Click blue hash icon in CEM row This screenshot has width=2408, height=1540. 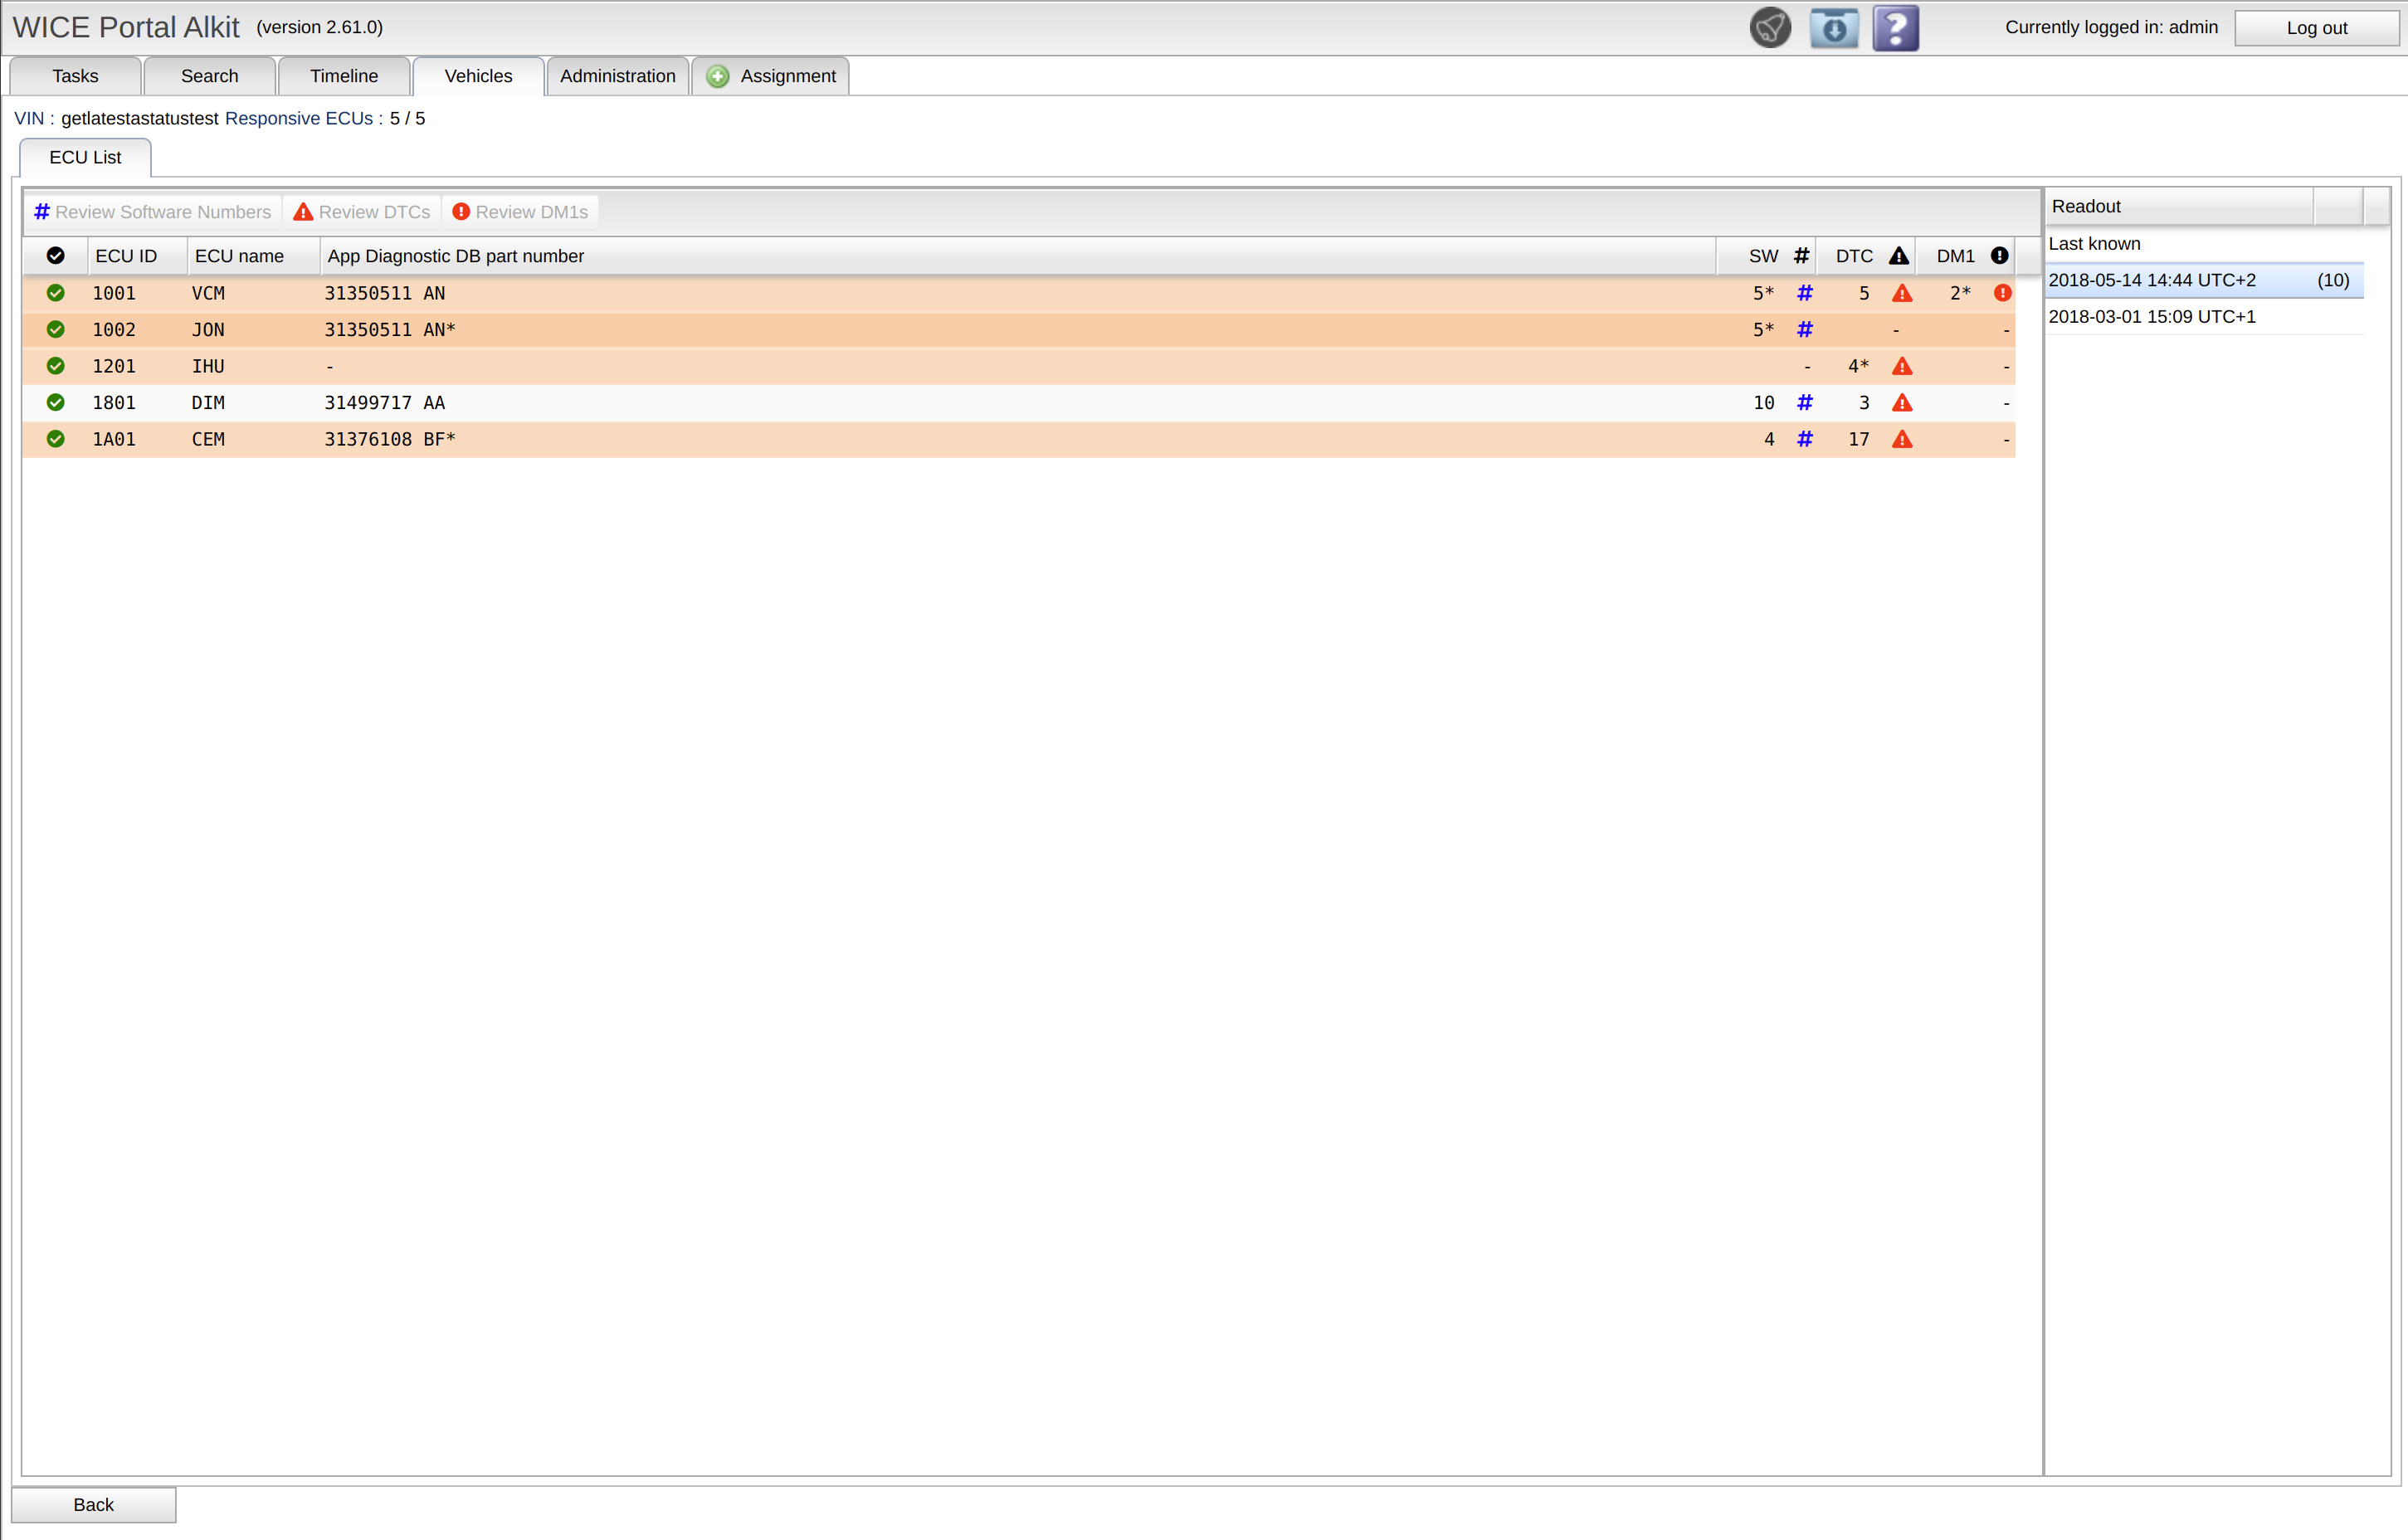point(1804,439)
